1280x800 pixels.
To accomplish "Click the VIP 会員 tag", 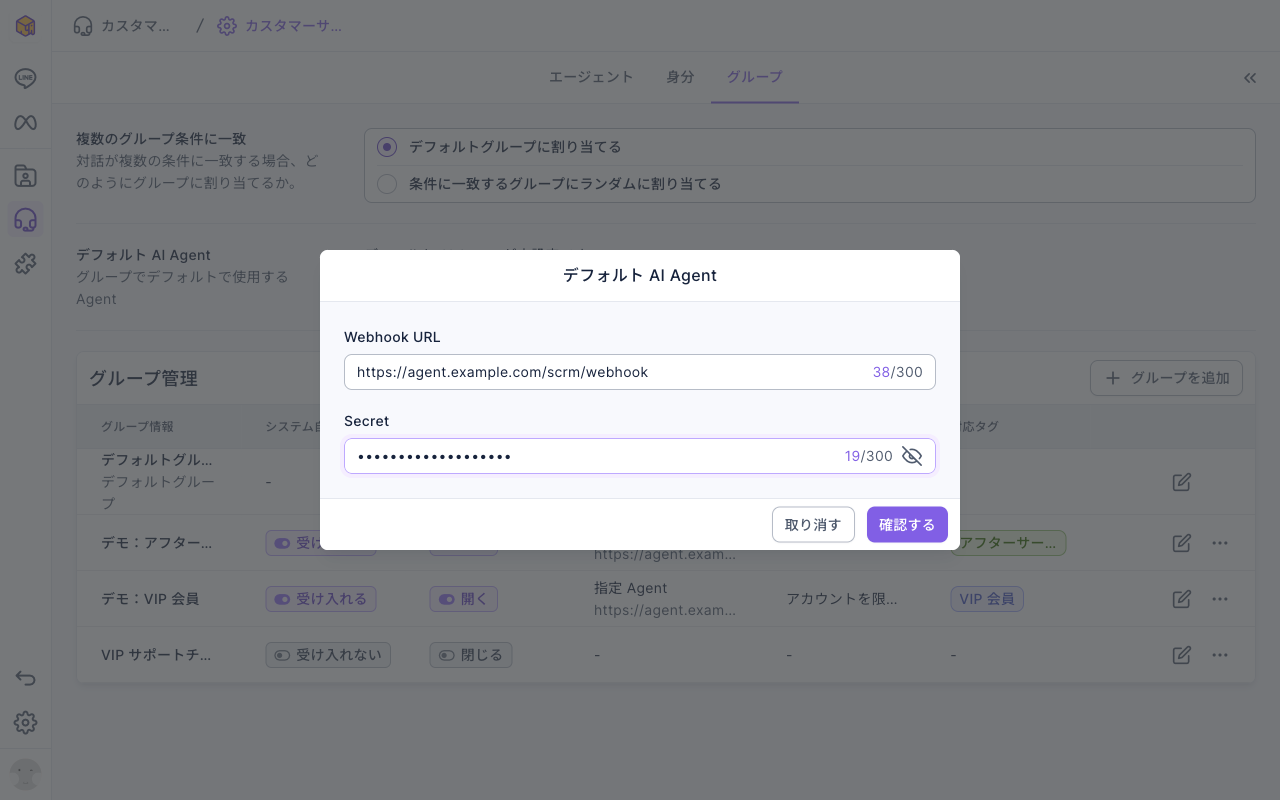I will pyautogui.click(x=987, y=599).
